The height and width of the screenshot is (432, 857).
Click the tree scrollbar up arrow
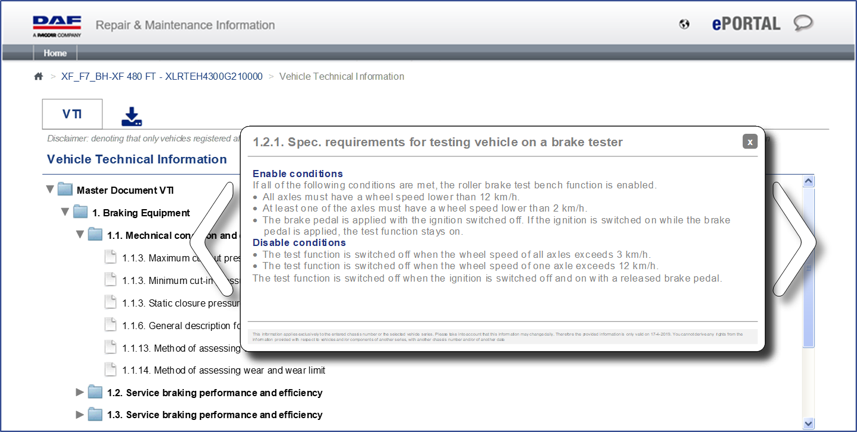tap(809, 181)
